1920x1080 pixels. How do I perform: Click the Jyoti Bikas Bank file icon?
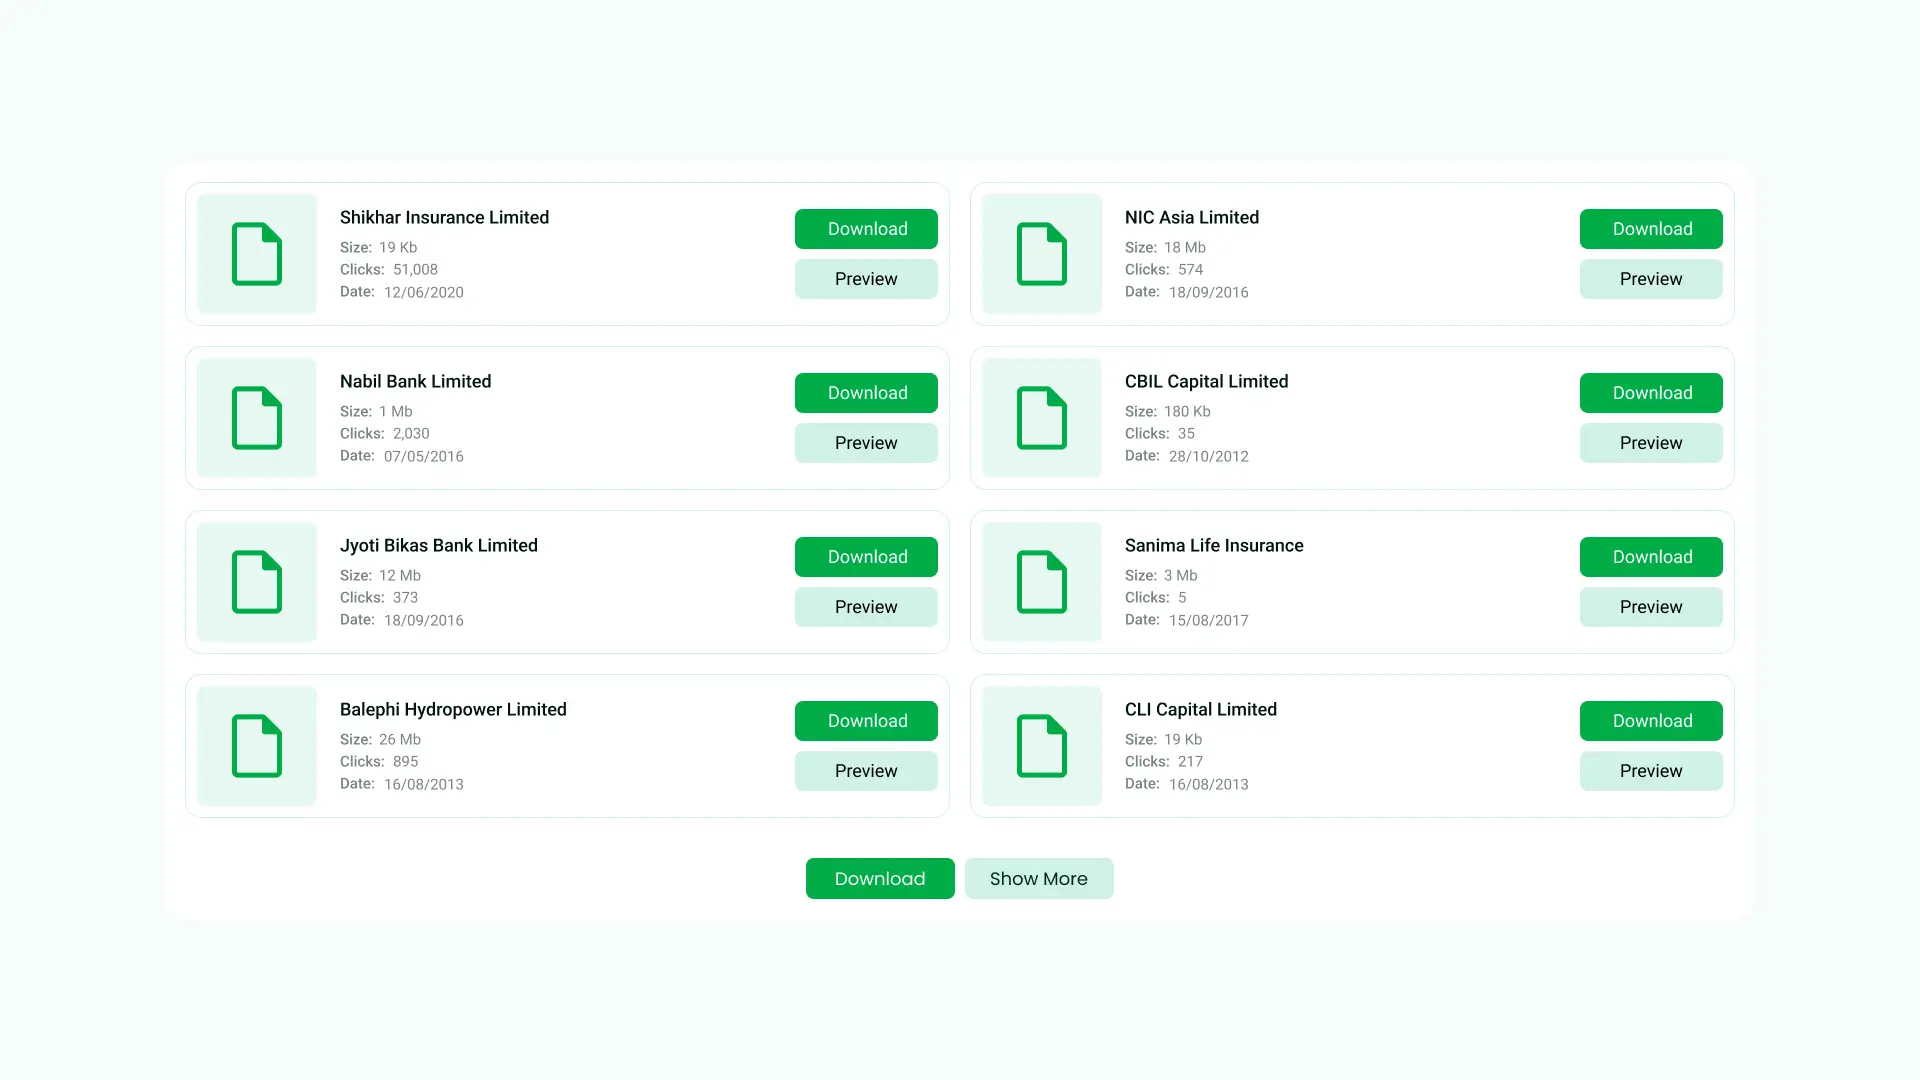click(256, 582)
